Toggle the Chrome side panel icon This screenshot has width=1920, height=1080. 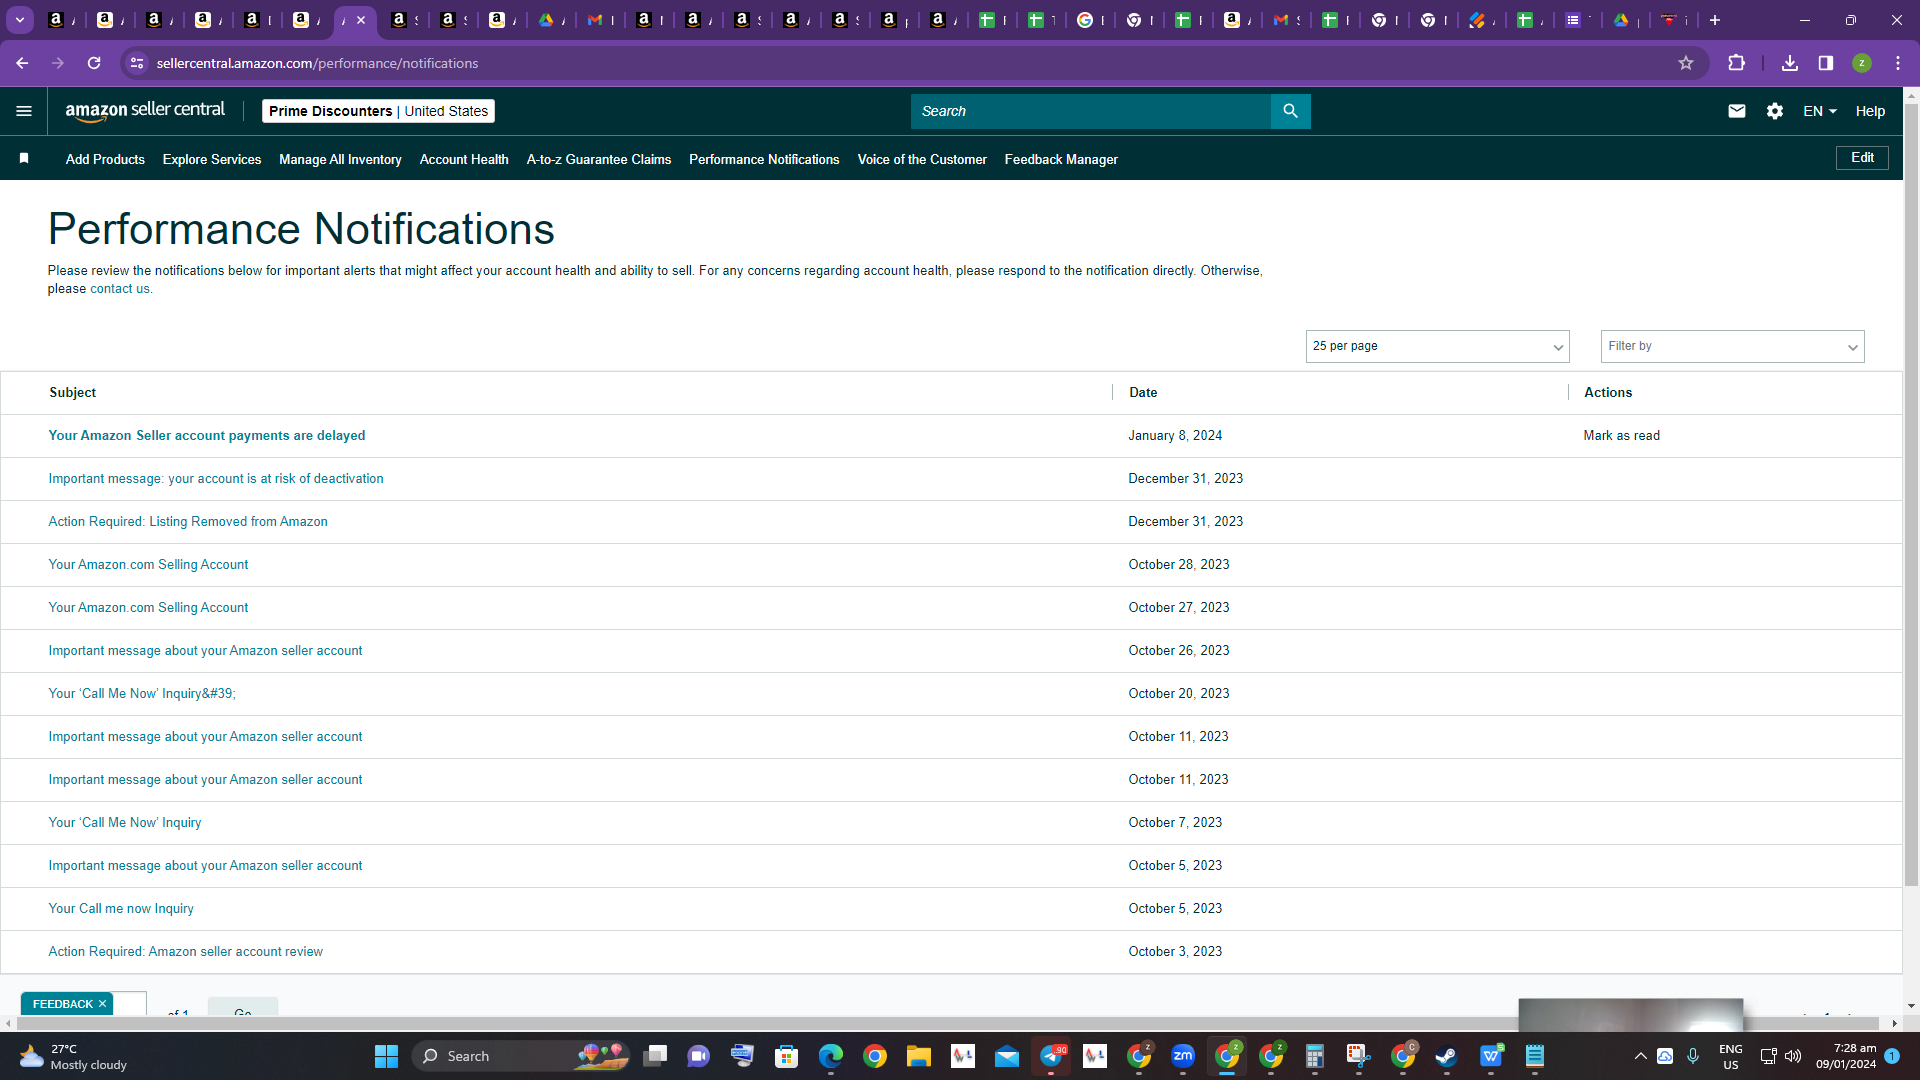click(x=1826, y=63)
